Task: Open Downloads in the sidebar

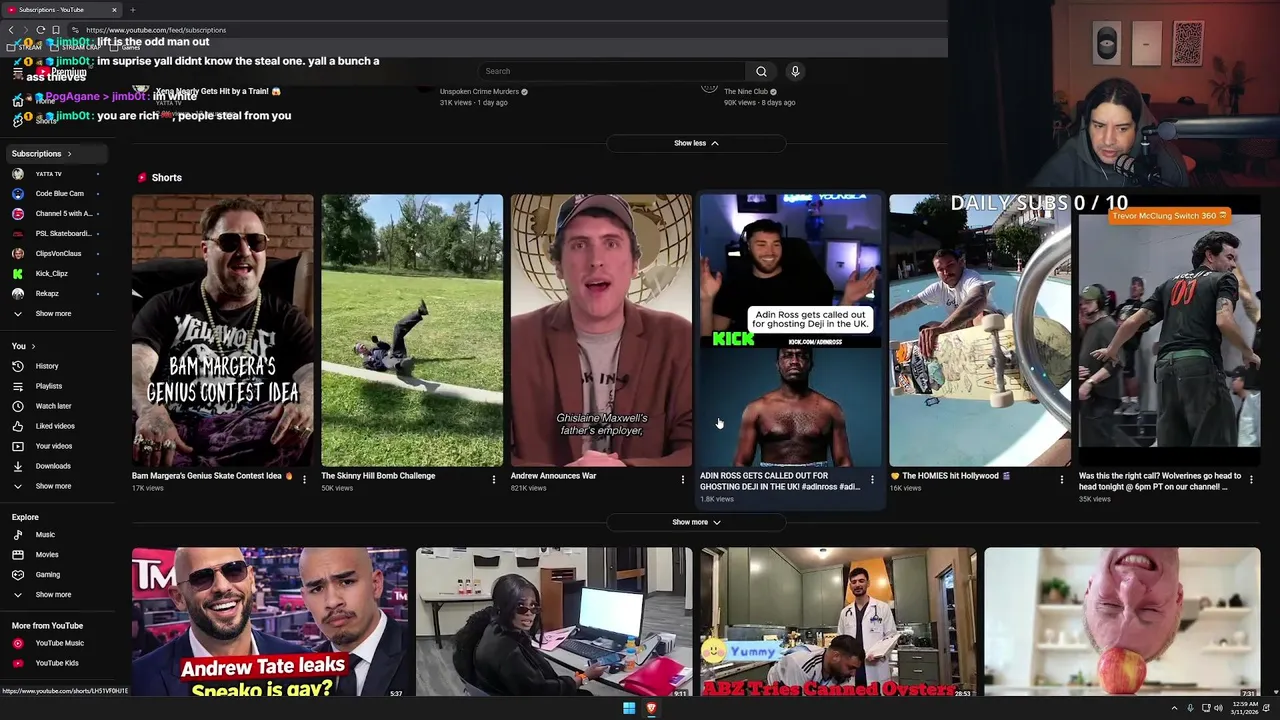Action: point(52,466)
